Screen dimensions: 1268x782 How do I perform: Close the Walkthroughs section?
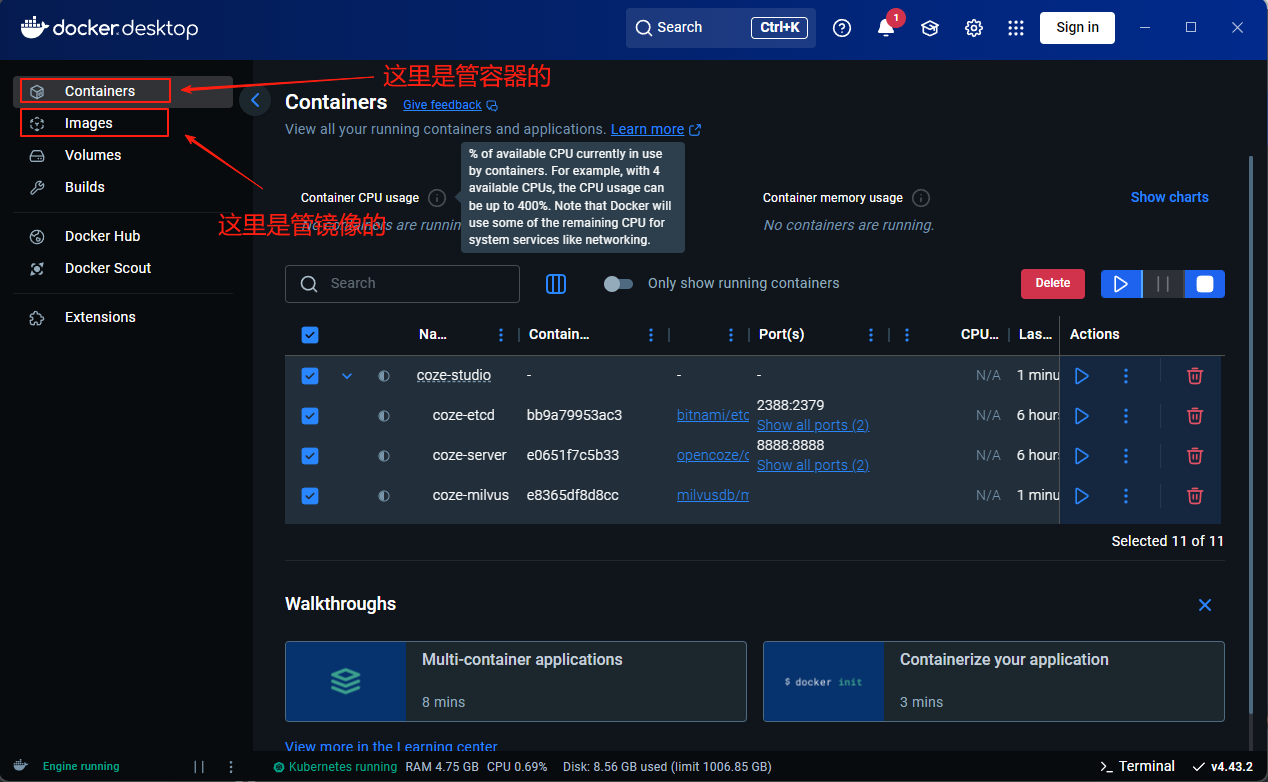[1205, 605]
